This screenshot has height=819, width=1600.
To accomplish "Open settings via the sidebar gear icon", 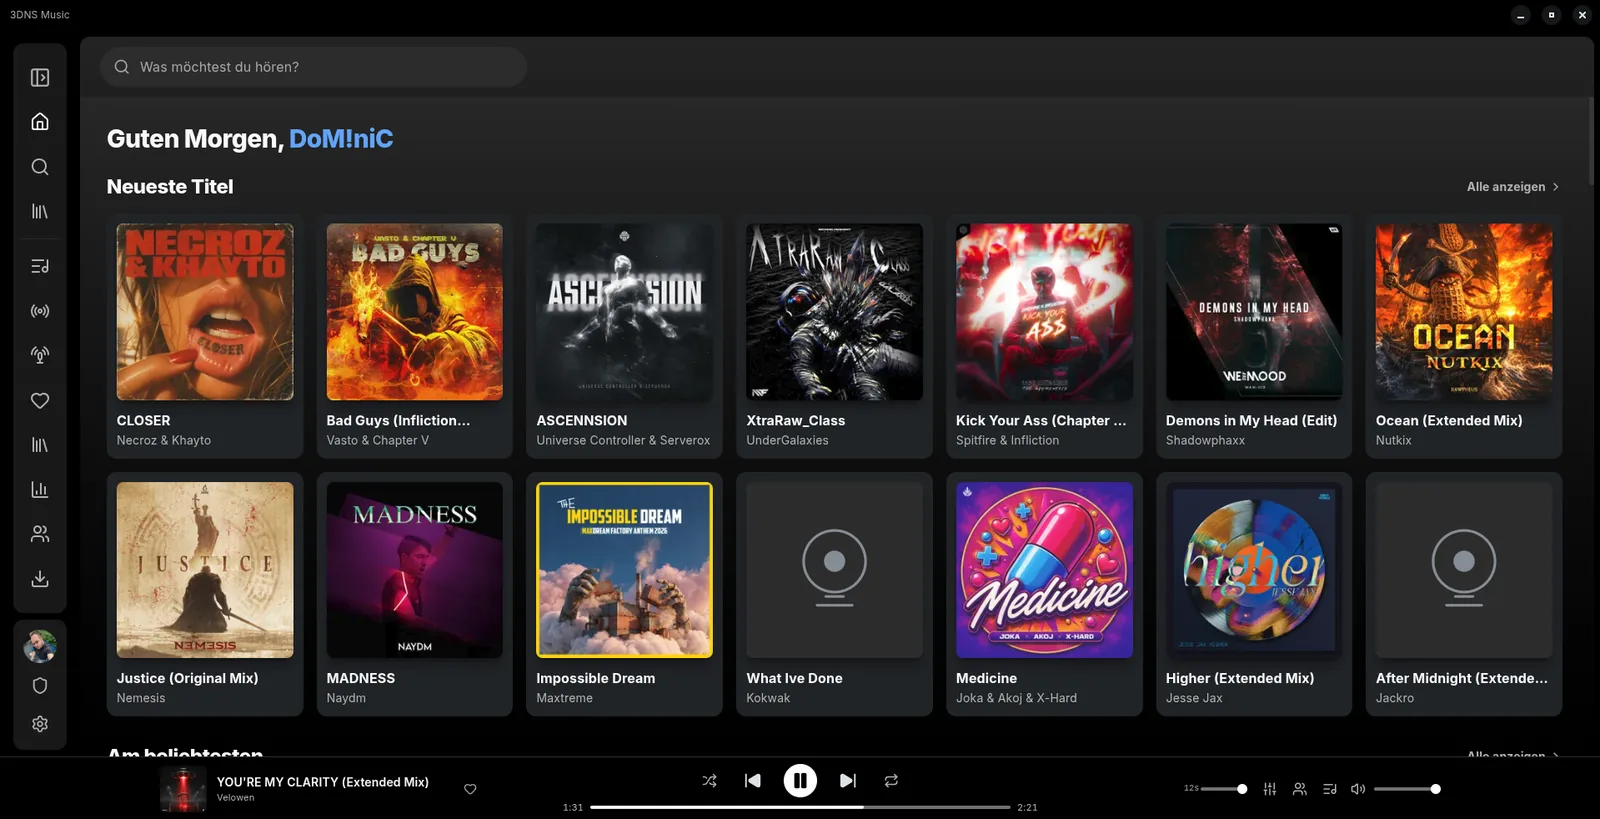I will (x=40, y=724).
